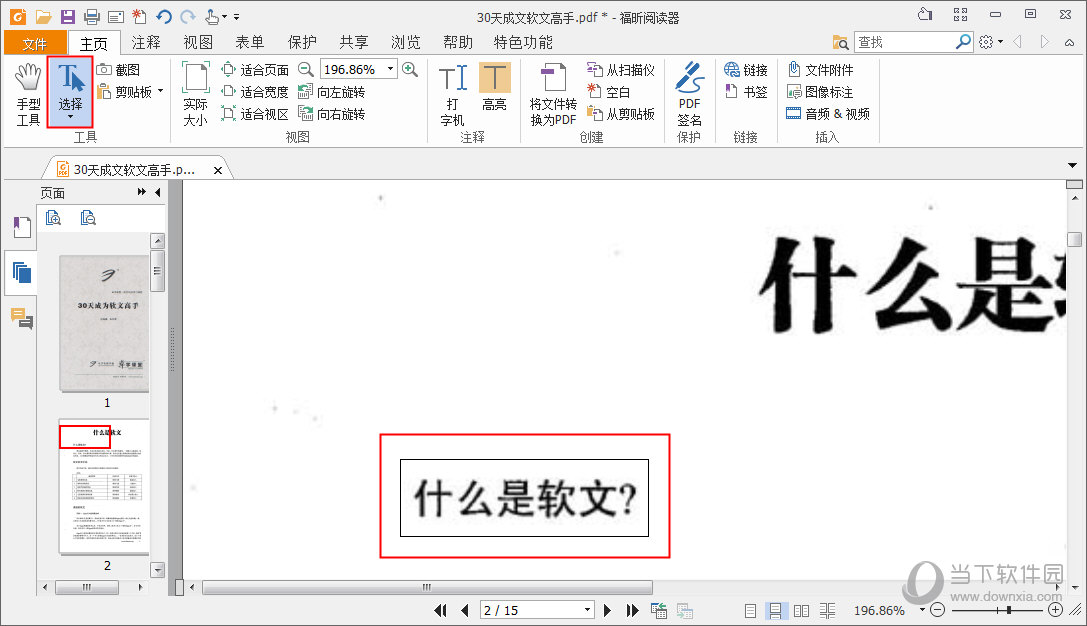Image resolution: width=1087 pixels, height=626 pixels.
Task: Open the 文件 menu
Action: (35, 42)
